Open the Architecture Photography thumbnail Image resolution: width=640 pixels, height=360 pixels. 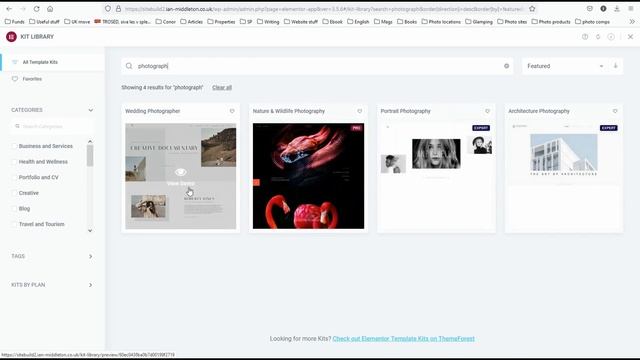(x=564, y=176)
